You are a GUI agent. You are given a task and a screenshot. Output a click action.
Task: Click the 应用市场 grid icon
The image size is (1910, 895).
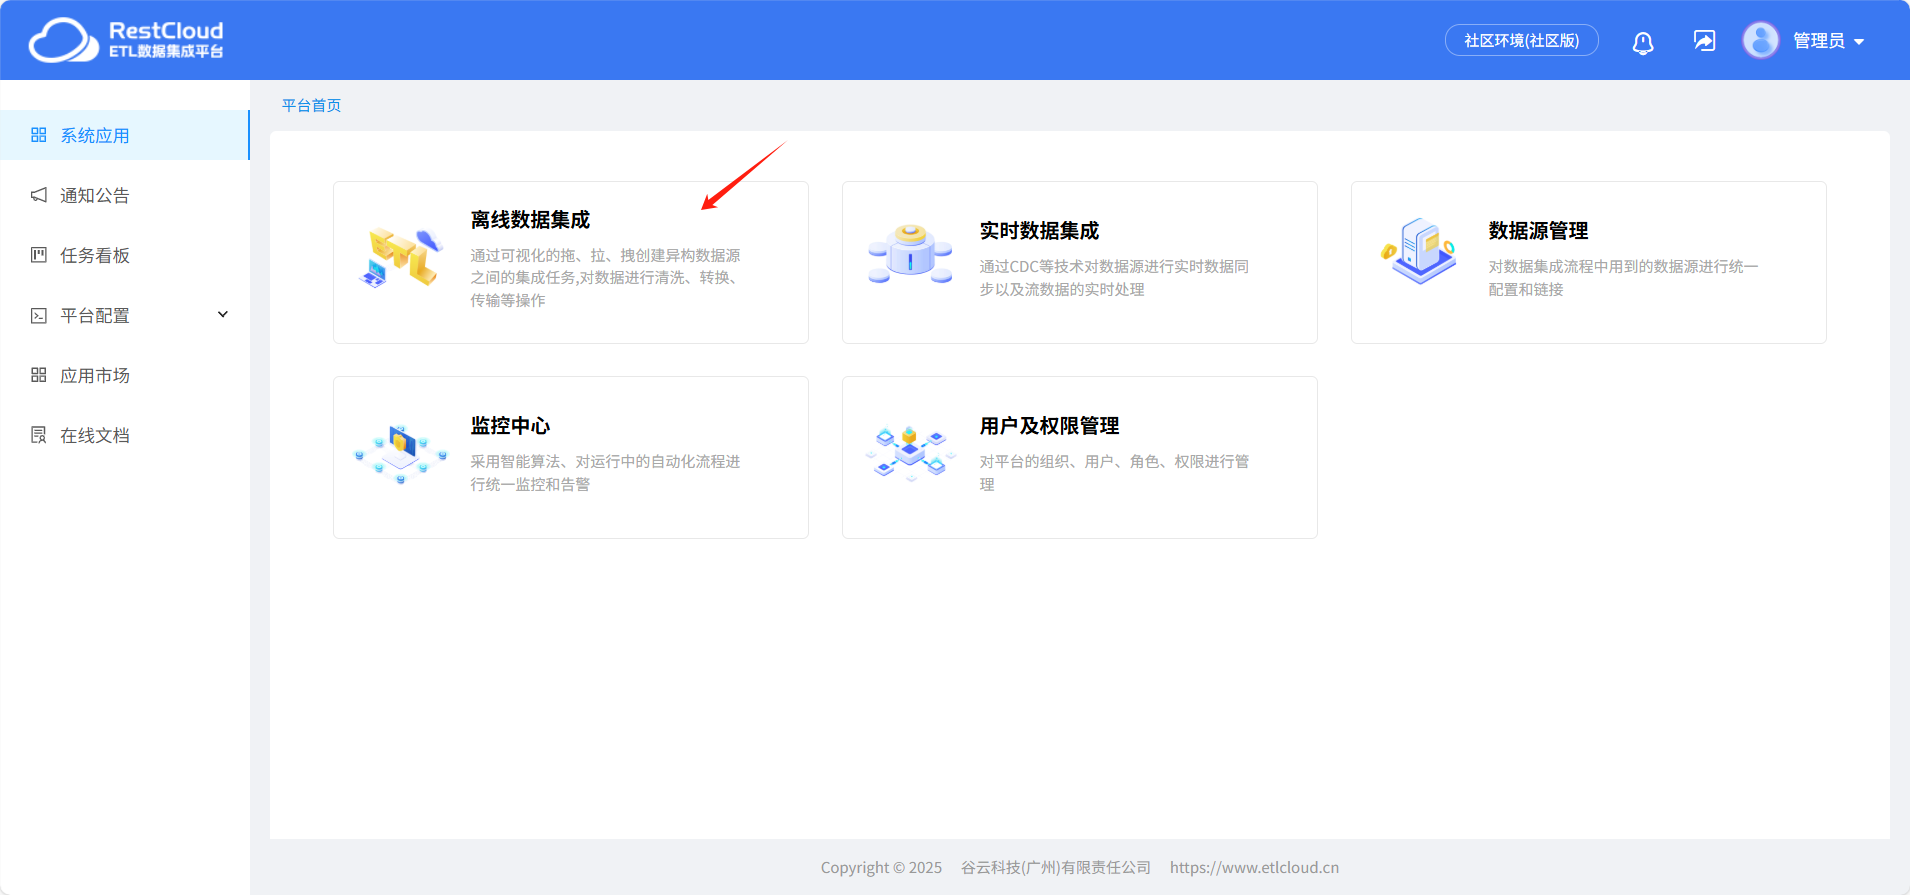(39, 375)
